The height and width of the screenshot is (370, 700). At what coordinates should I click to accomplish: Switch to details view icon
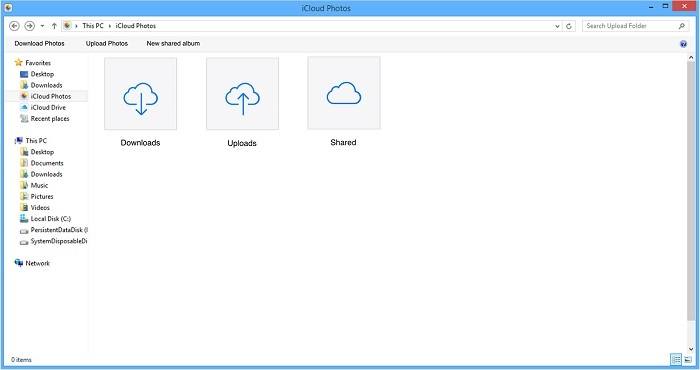click(x=676, y=359)
